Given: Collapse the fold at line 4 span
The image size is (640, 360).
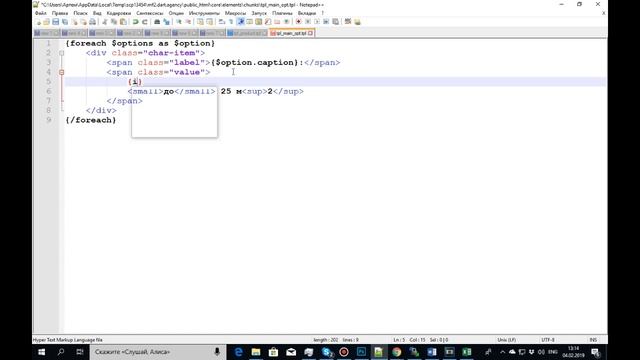Looking at the screenshot, I should click(62, 72).
